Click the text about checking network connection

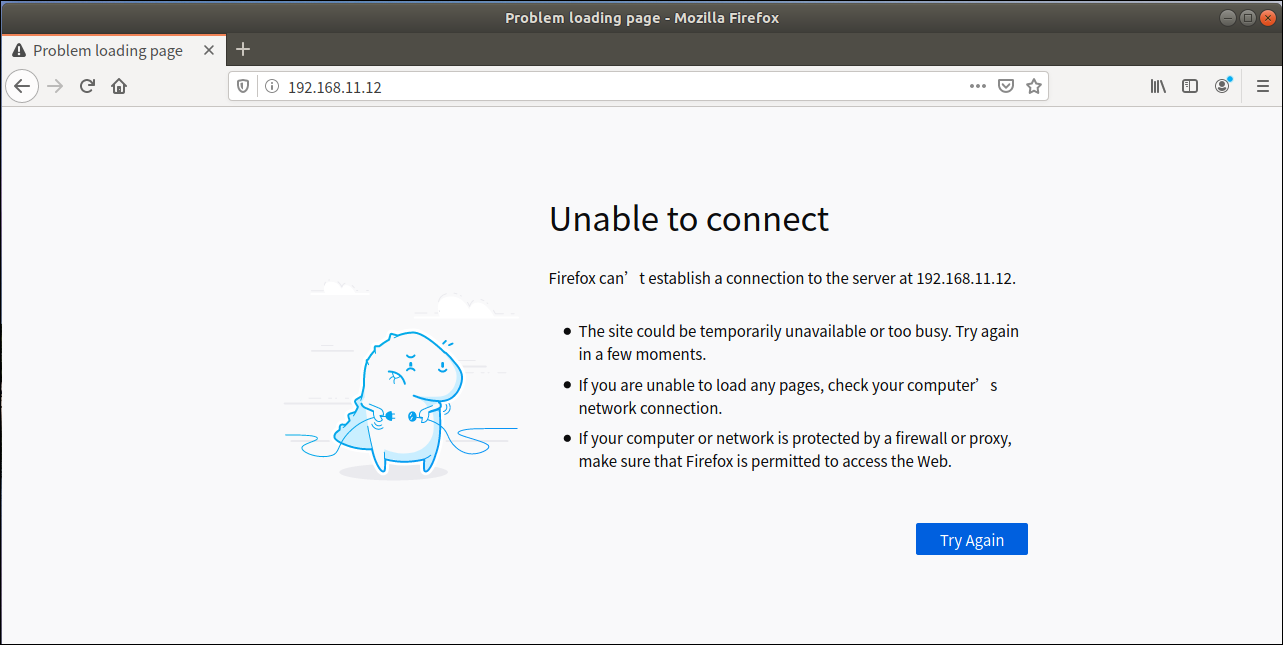coord(788,396)
